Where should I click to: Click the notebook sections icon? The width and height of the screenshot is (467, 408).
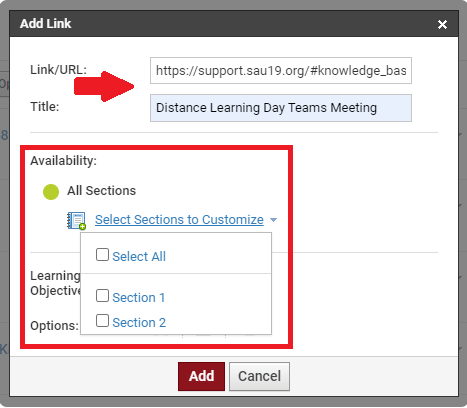77,220
